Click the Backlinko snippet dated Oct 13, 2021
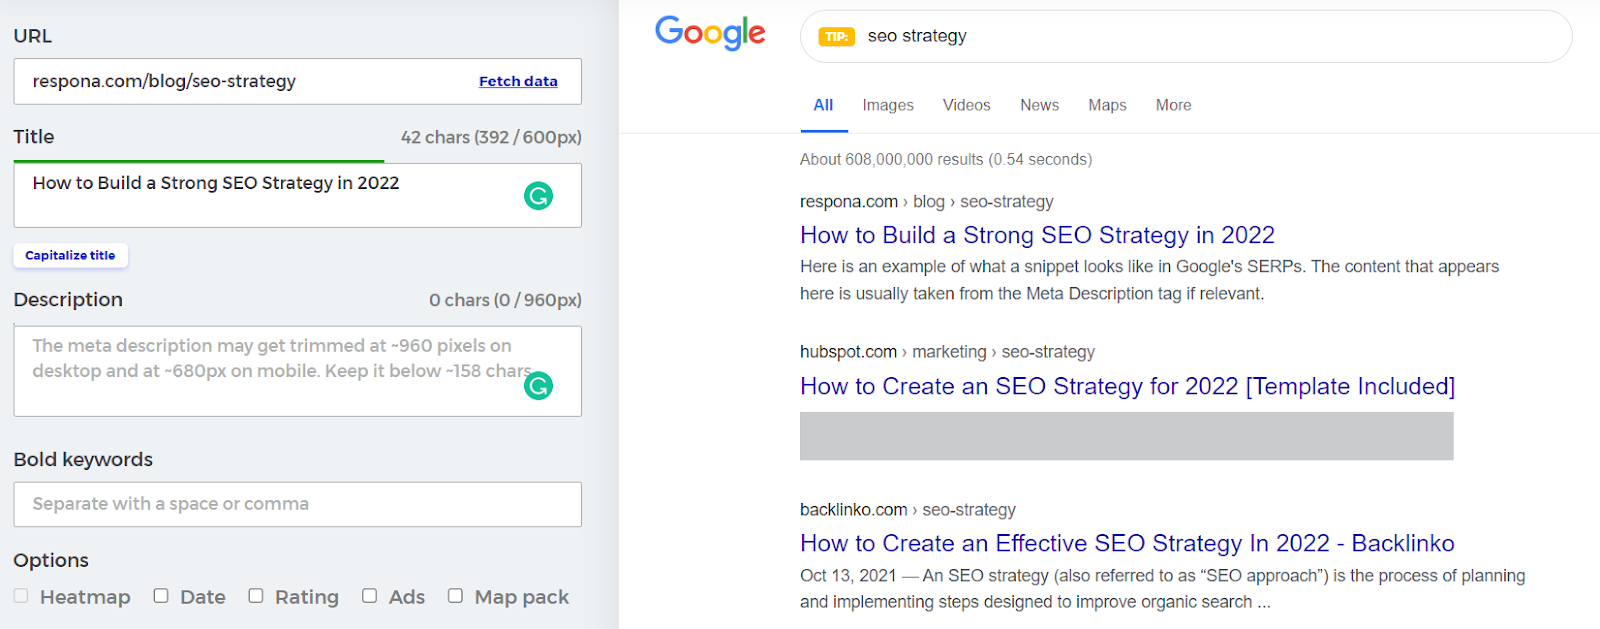Screen dimensions: 1600x629 pyautogui.click(x=1162, y=589)
